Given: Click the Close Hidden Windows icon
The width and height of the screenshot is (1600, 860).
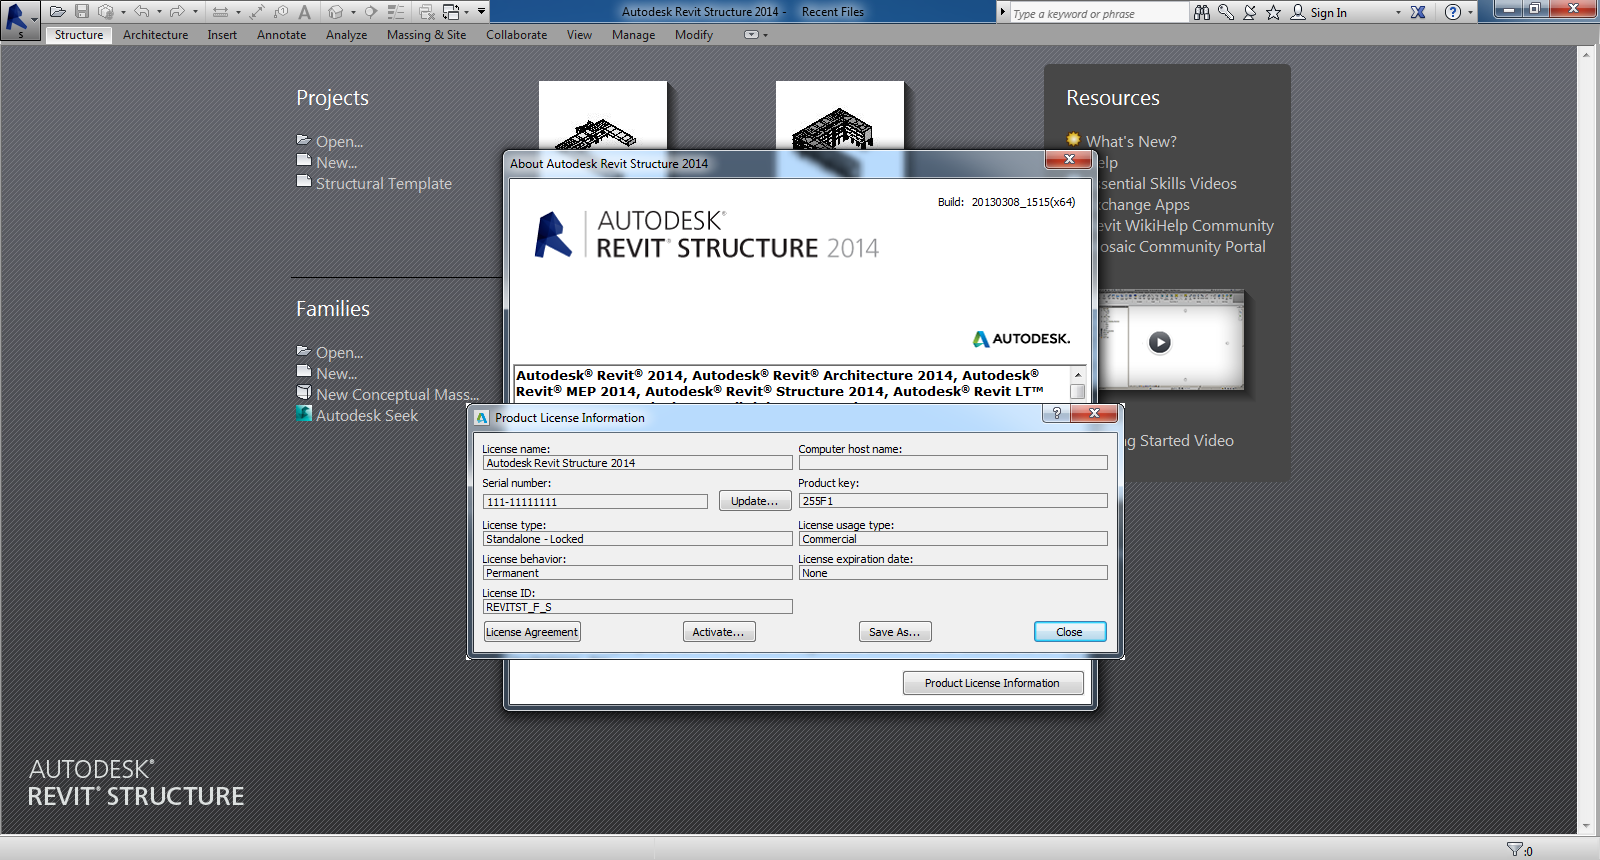Looking at the screenshot, I should 427,12.
